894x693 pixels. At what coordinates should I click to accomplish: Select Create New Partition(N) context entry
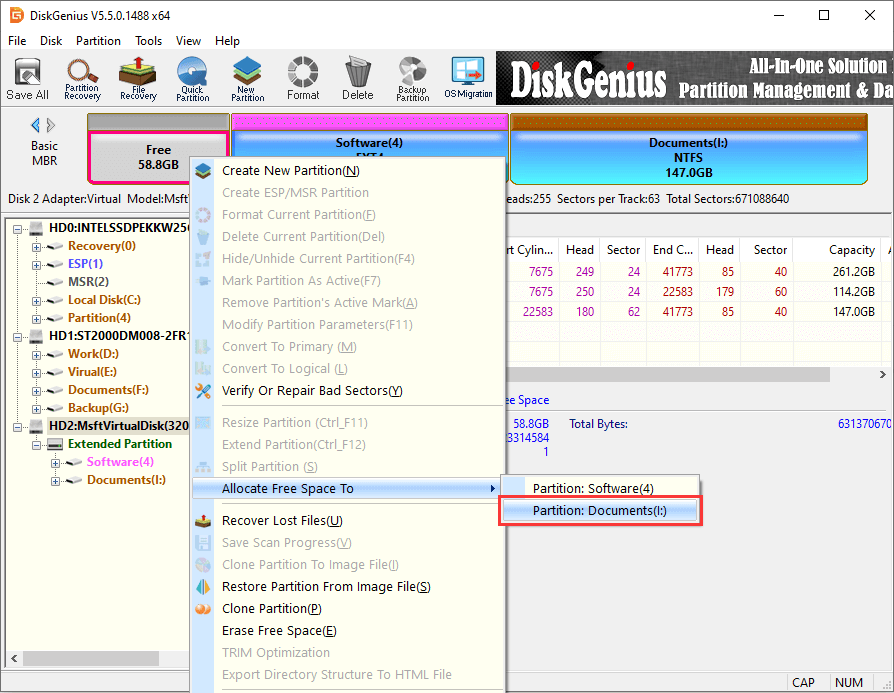click(290, 171)
